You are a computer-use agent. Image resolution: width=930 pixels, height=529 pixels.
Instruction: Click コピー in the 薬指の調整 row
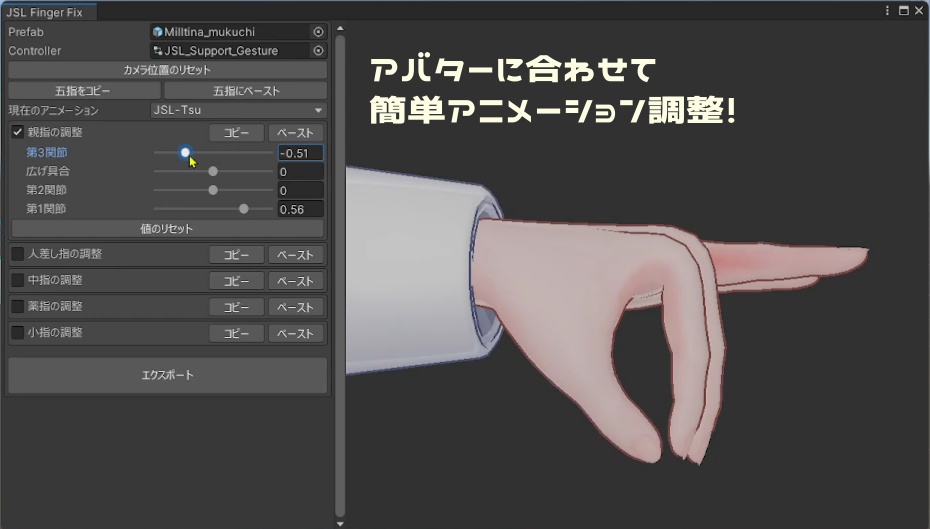coord(236,307)
